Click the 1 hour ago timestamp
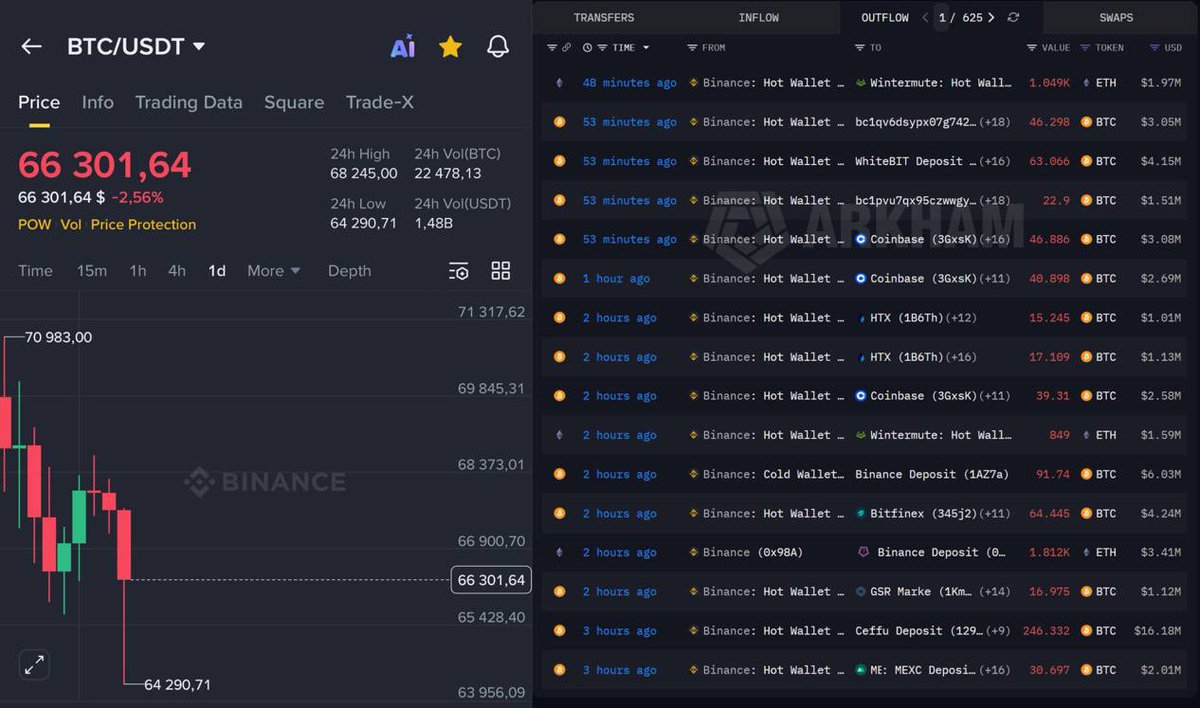Screen dimensions: 1200x708 pos(616,278)
